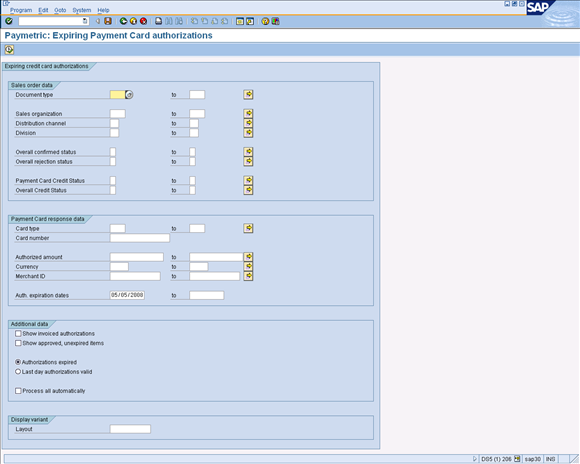580x464 pixels.
Task: Open multiple selection for Card type
Action: (x=248, y=228)
